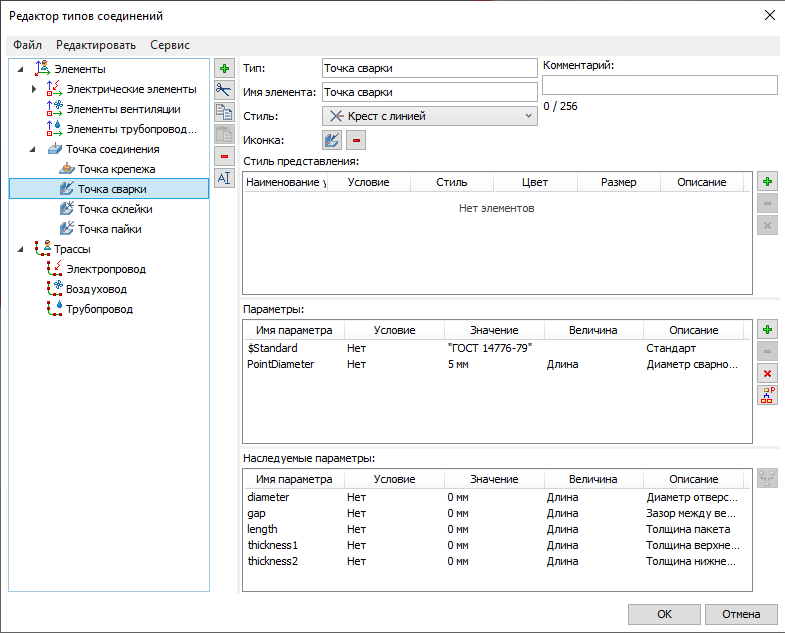Click the rename text-cursor icon
785x633 pixels.
(224, 178)
